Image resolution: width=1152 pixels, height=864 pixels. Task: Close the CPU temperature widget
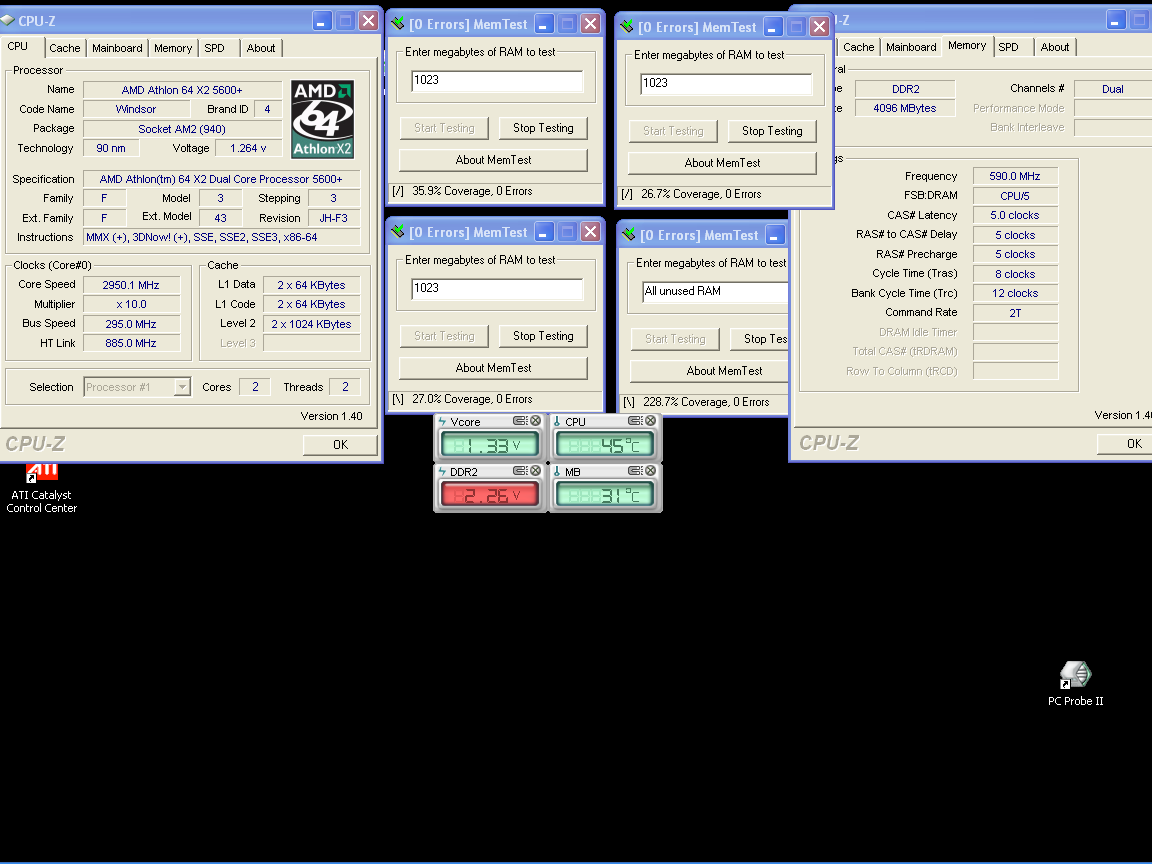point(650,421)
